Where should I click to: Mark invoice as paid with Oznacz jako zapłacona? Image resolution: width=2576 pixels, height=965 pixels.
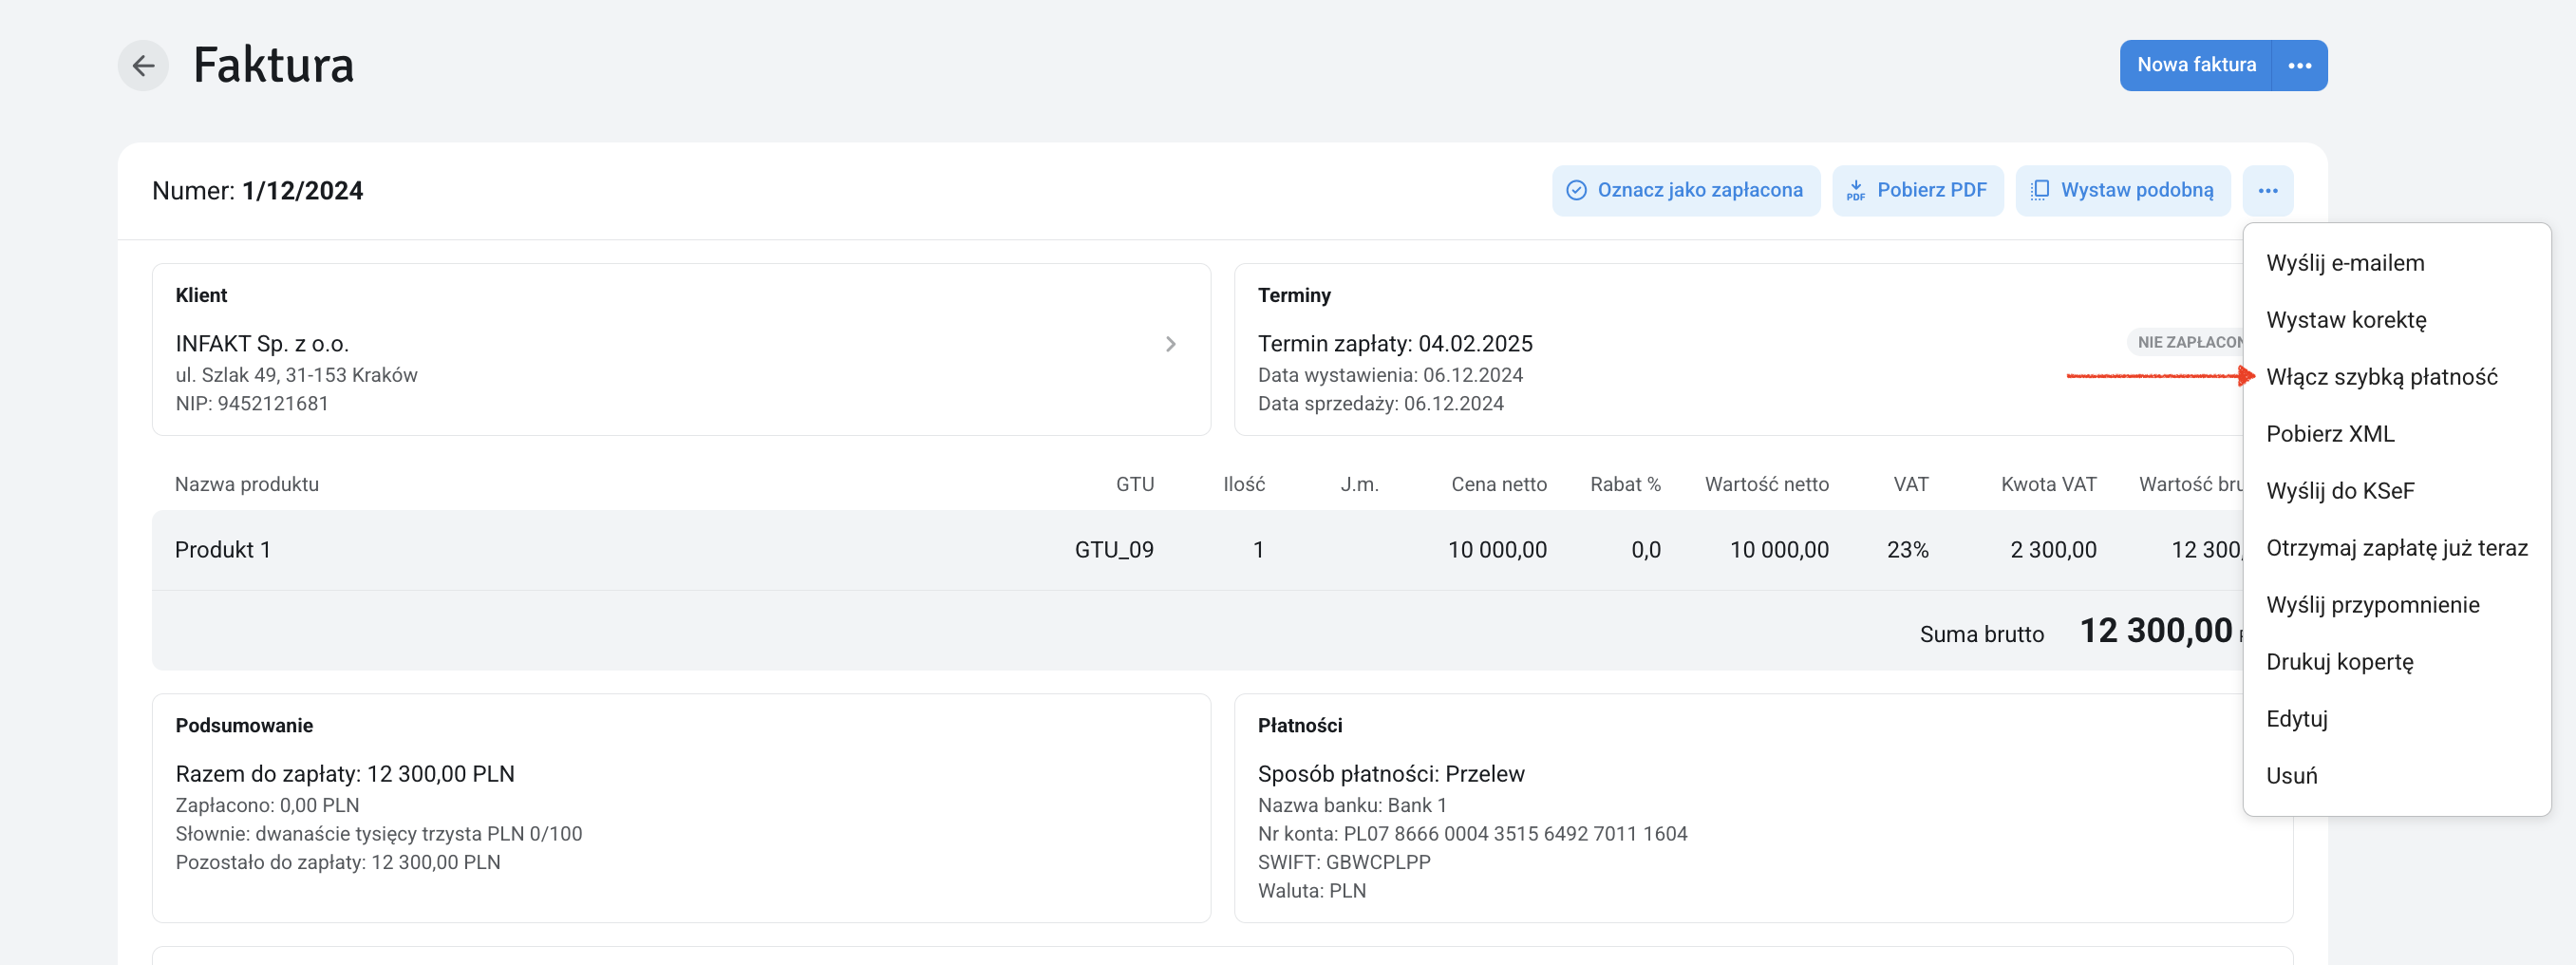point(1686,190)
